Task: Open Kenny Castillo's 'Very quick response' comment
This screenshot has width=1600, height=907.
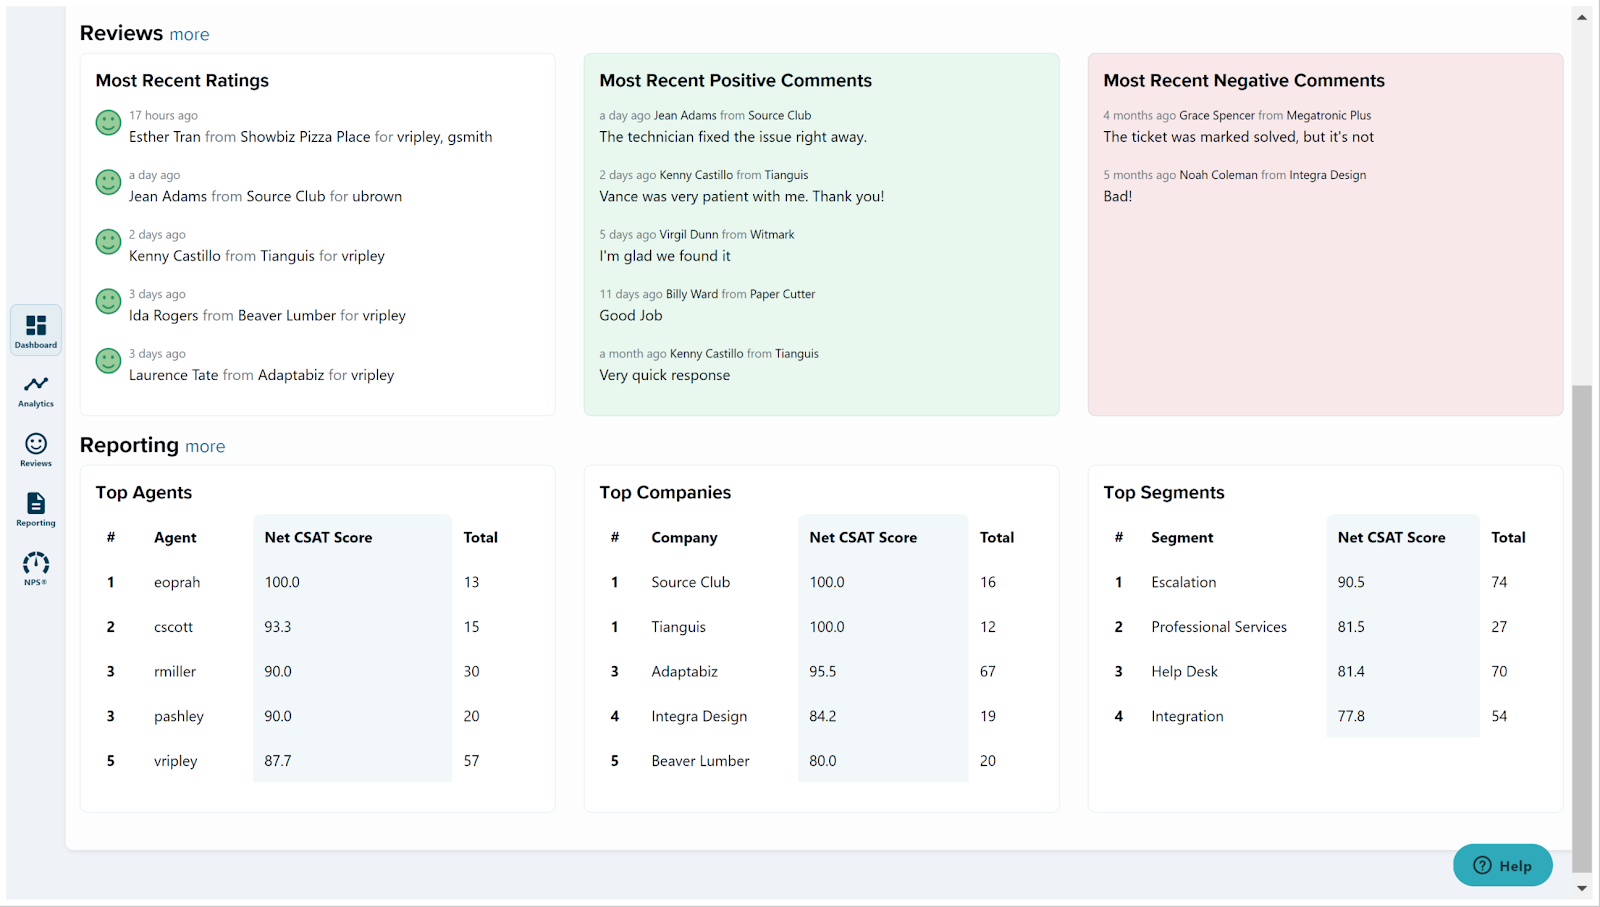Action: tap(709, 365)
